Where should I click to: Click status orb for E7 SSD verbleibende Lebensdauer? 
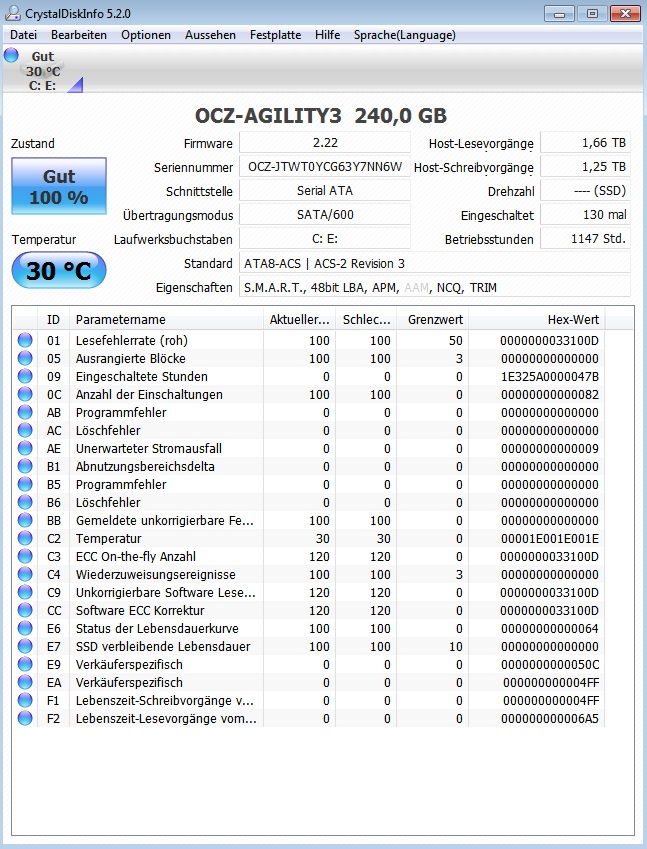point(25,646)
